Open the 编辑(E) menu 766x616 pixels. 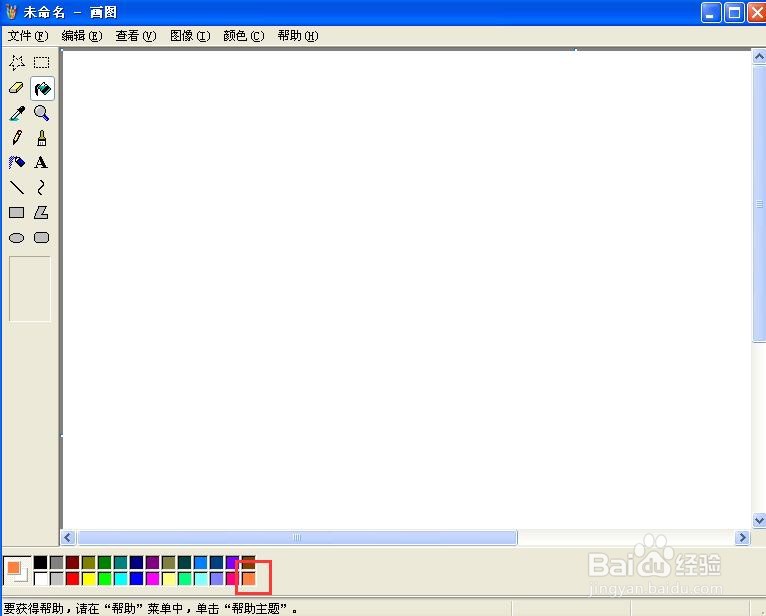[x=82, y=36]
